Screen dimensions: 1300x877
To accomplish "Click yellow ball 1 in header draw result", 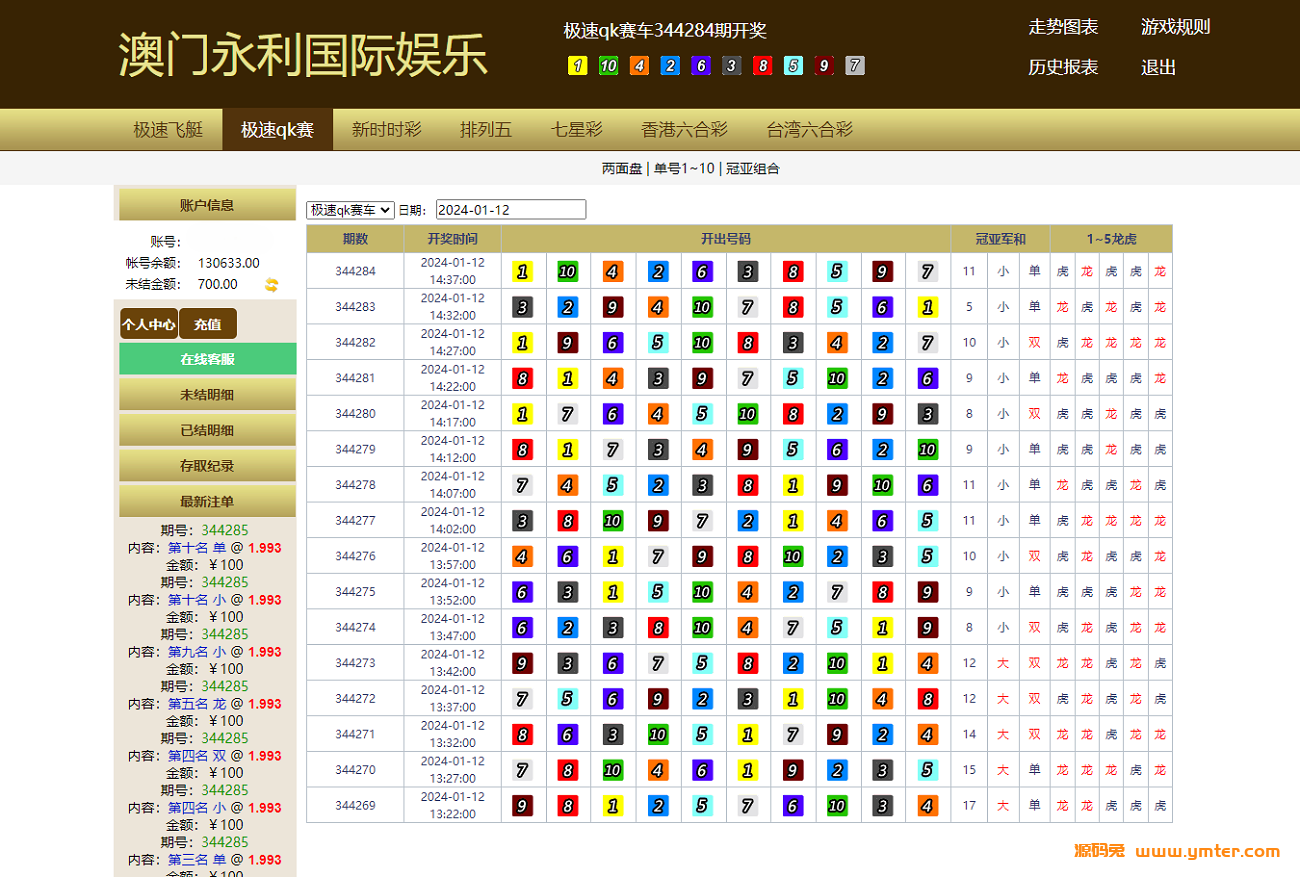I will (577, 66).
